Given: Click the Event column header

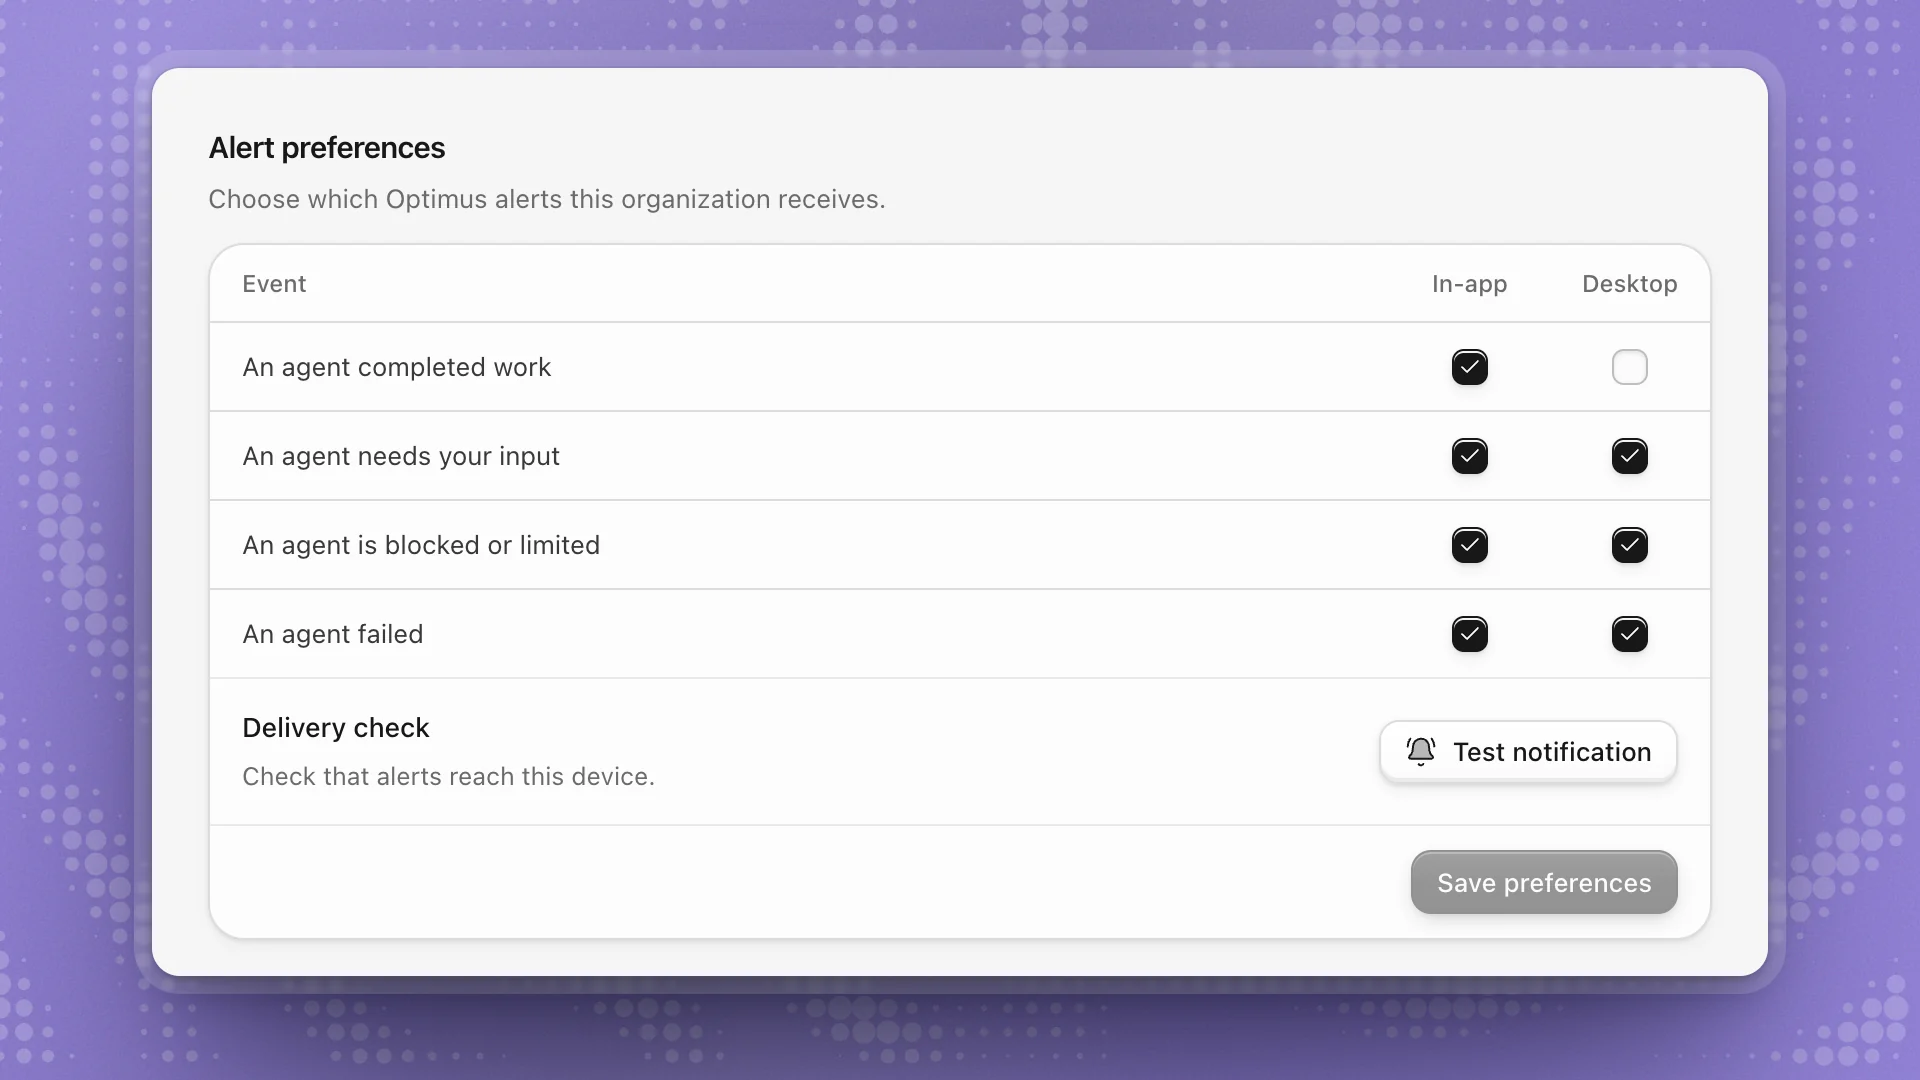Looking at the screenshot, I should coord(274,284).
